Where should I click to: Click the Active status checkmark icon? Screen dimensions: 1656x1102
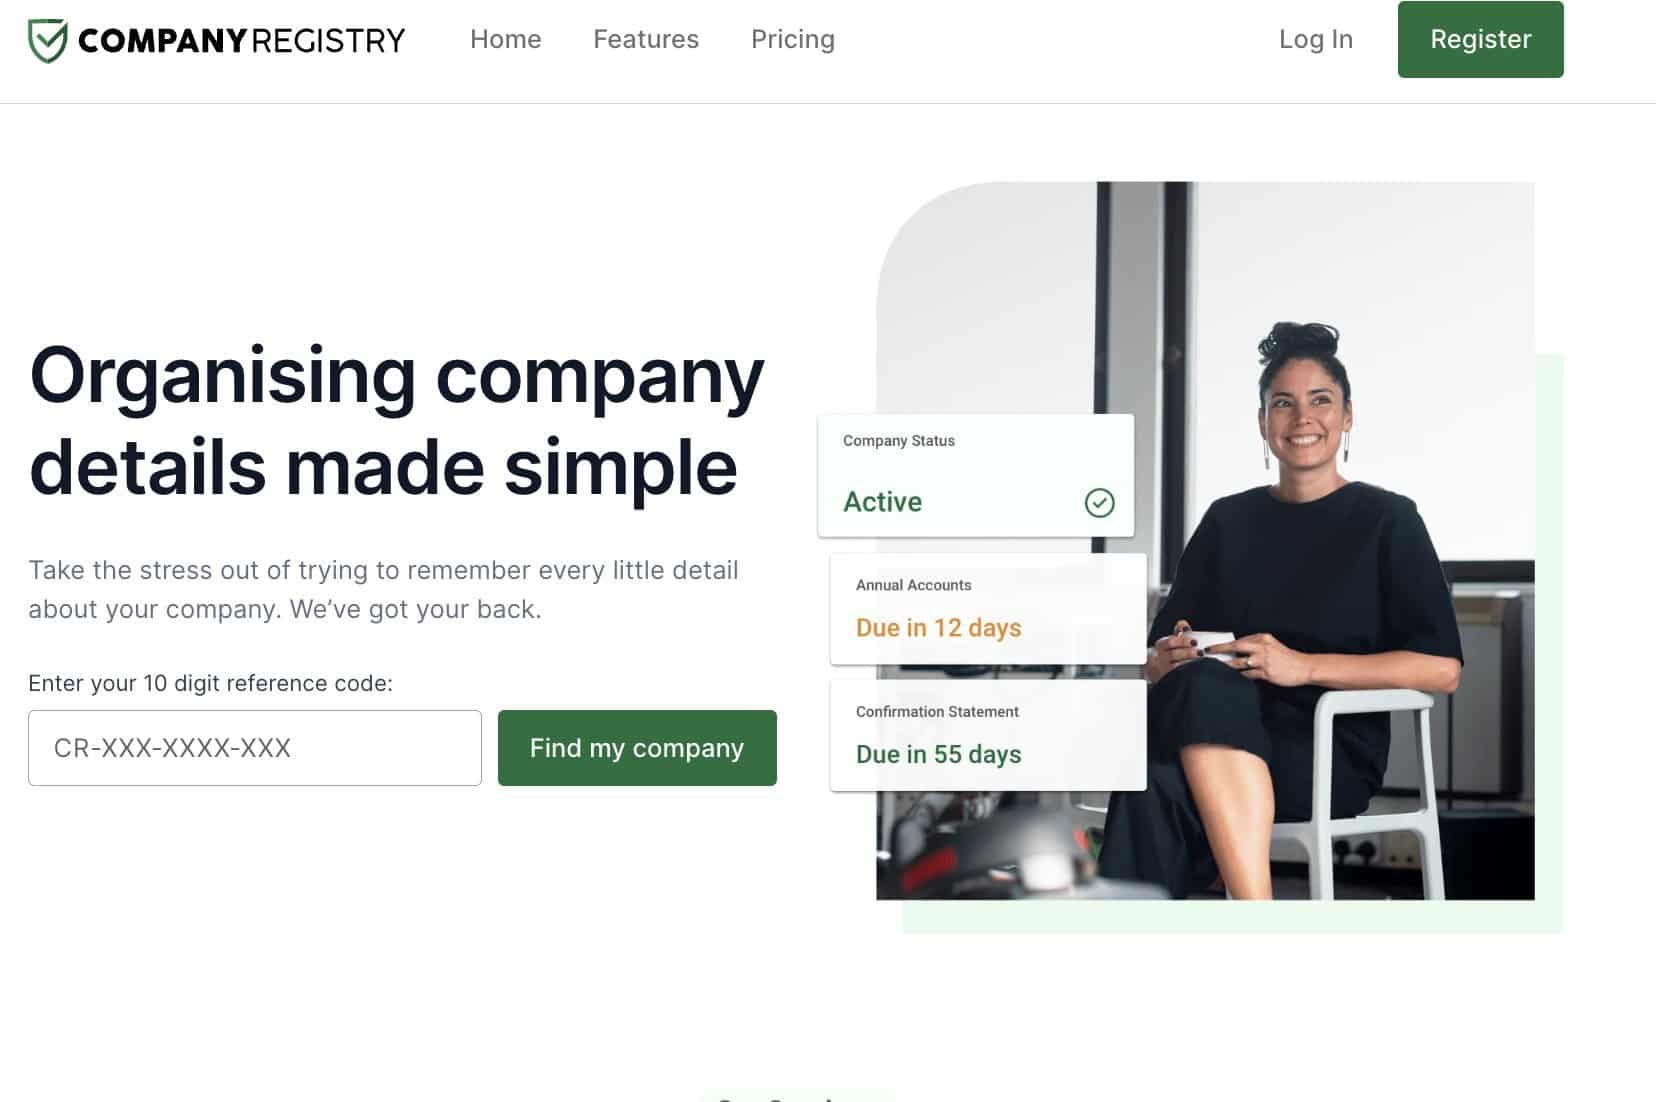point(1099,502)
